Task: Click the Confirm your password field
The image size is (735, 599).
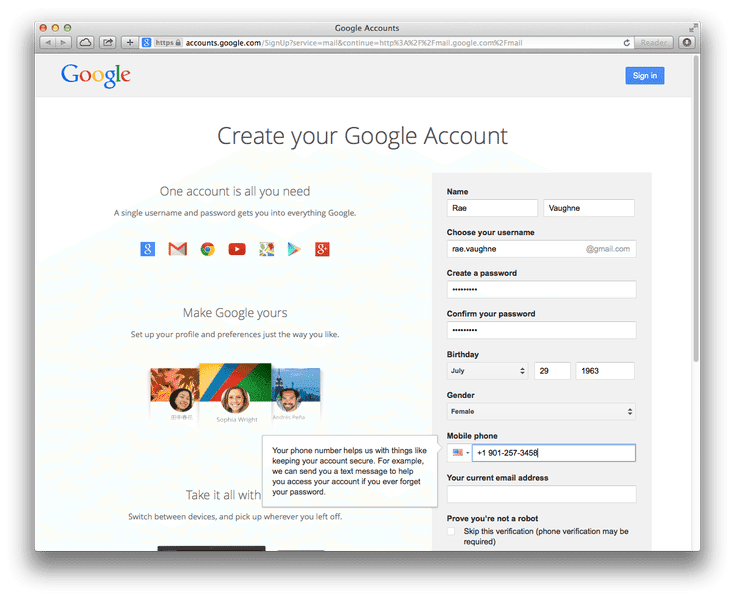Action: coord(541,330)
